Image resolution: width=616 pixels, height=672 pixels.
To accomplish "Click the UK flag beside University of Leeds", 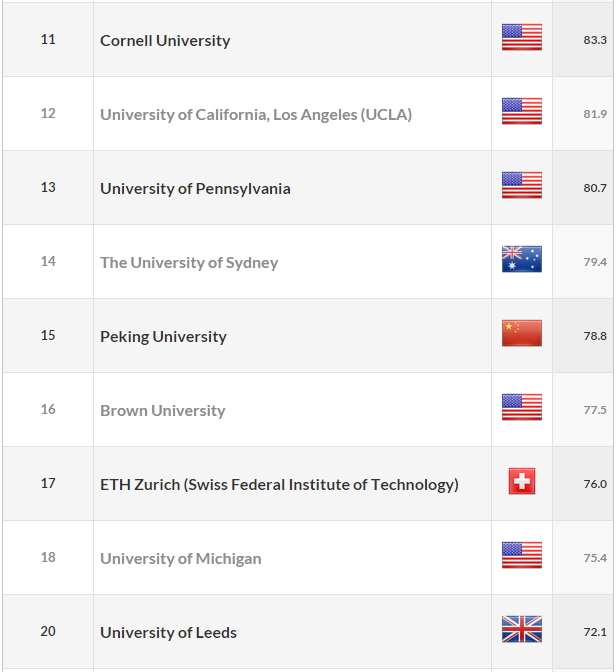I will [x=522, y=629].
